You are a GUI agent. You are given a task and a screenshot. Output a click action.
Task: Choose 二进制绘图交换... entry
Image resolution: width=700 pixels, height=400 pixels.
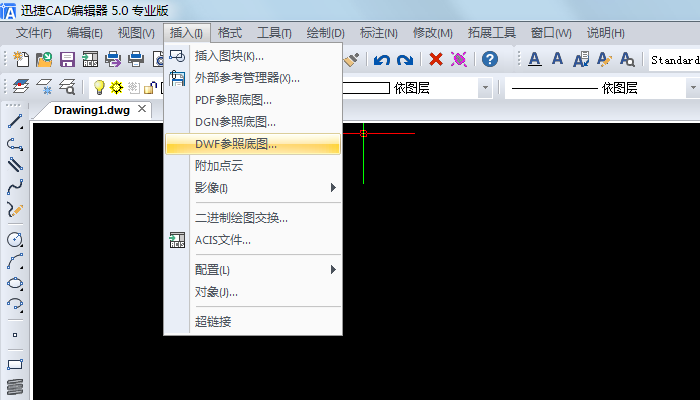253,218
